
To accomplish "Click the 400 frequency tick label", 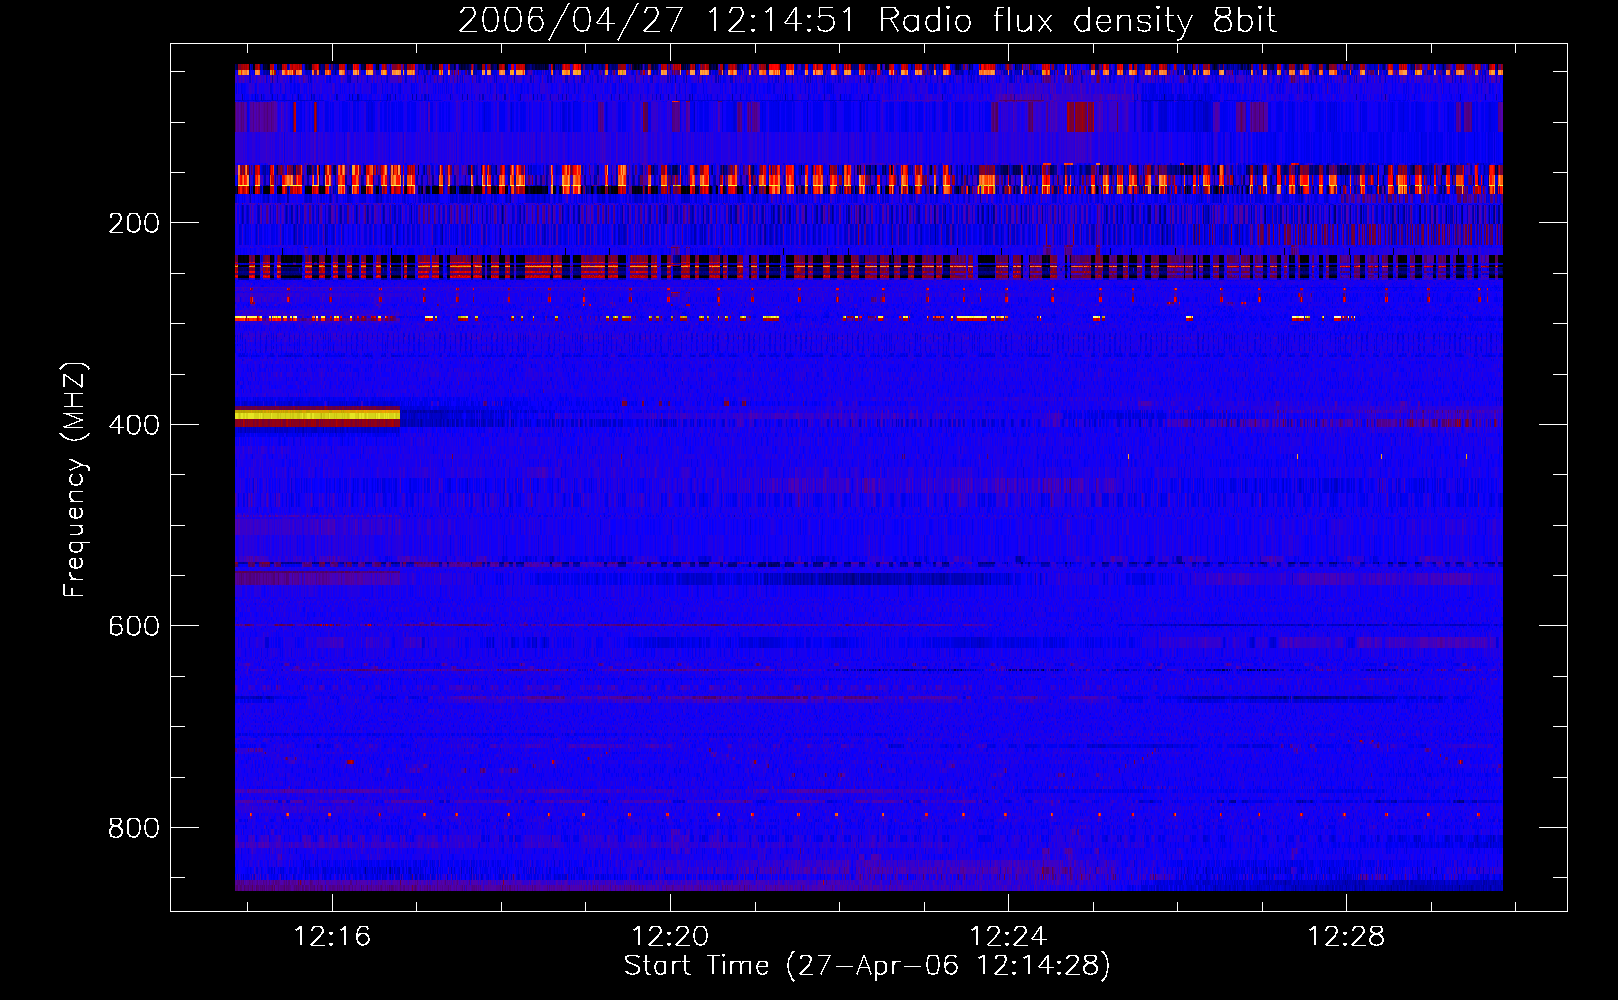I will point(134,425).
